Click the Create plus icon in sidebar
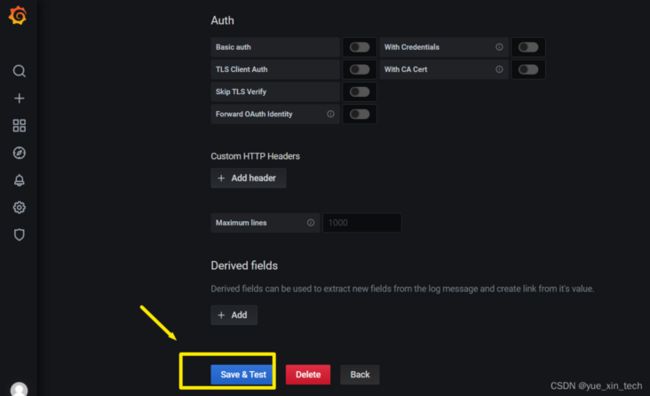Viewport: 650px width, 396px height. pos(19,98)
